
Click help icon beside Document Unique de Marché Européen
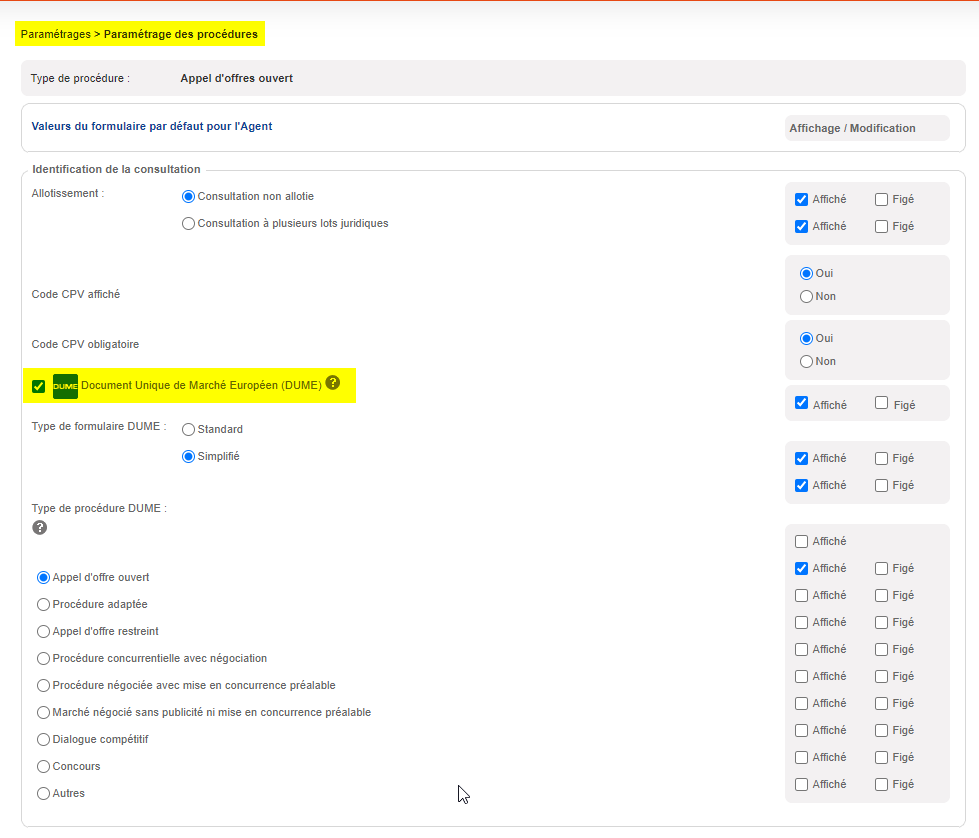(x=333, y=383)
